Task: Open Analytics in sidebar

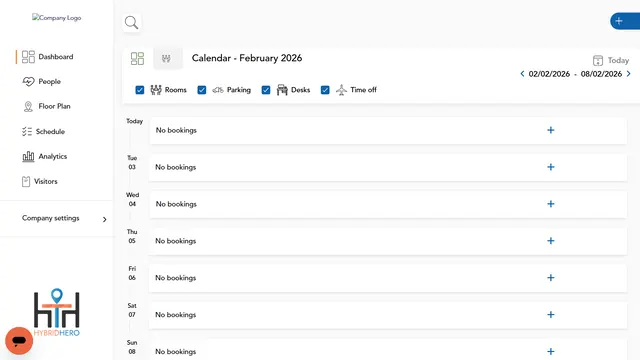Action: pos(44,156)
